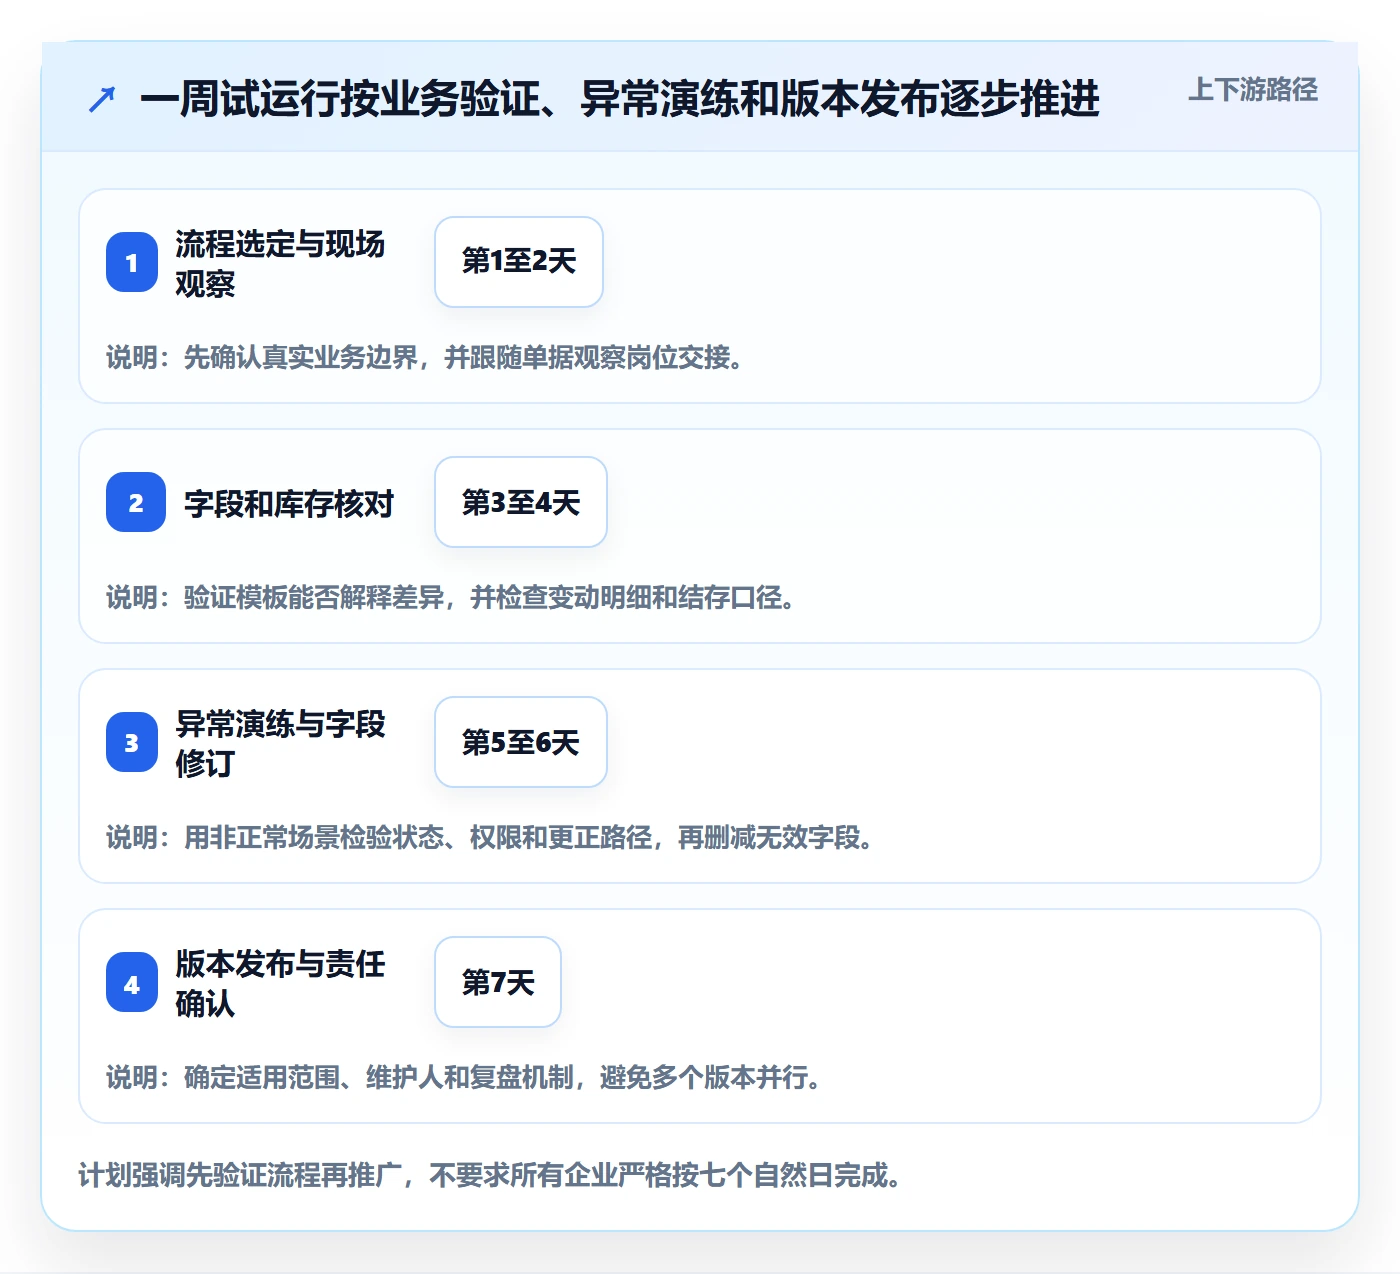This screenshot has height=1274, width=1400.
Task: Click the step title 流程选定与现场观察
Action: [x=280, y=263]
